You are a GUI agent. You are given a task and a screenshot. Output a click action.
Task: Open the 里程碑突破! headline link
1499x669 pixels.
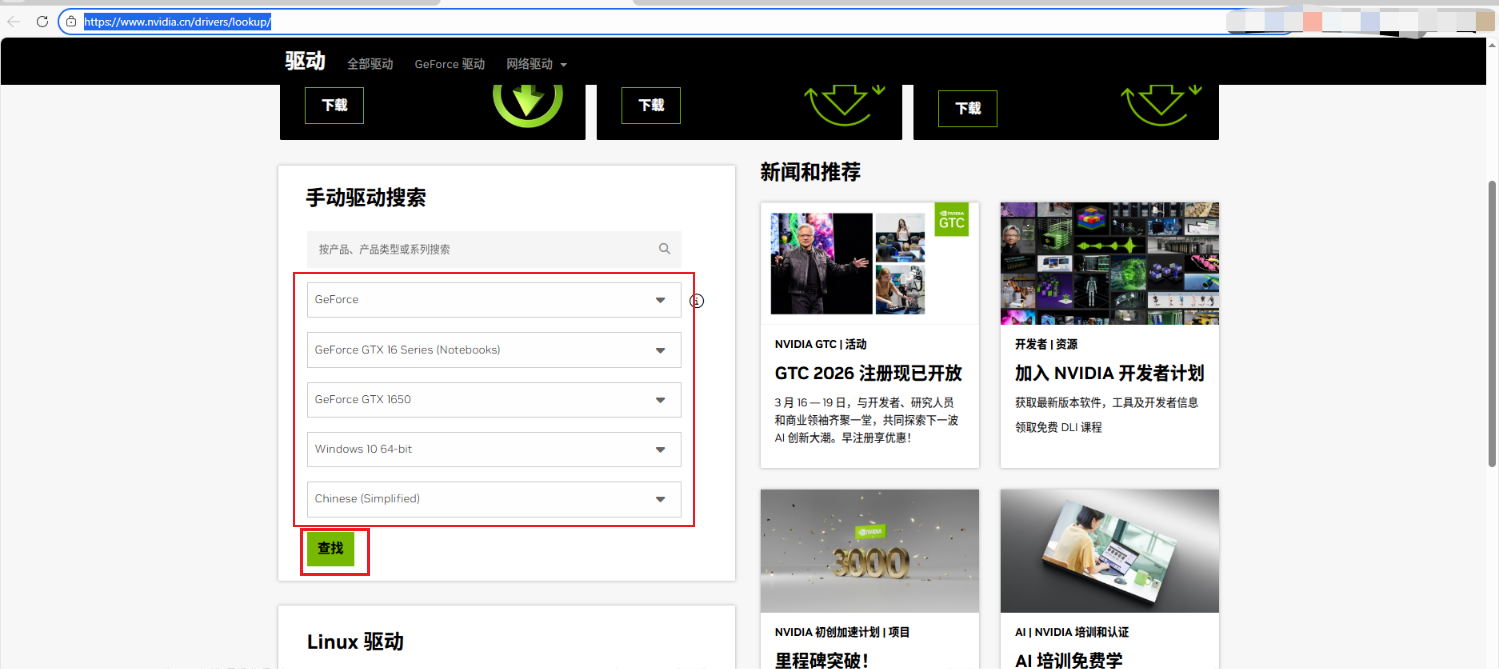pos(822,660)
